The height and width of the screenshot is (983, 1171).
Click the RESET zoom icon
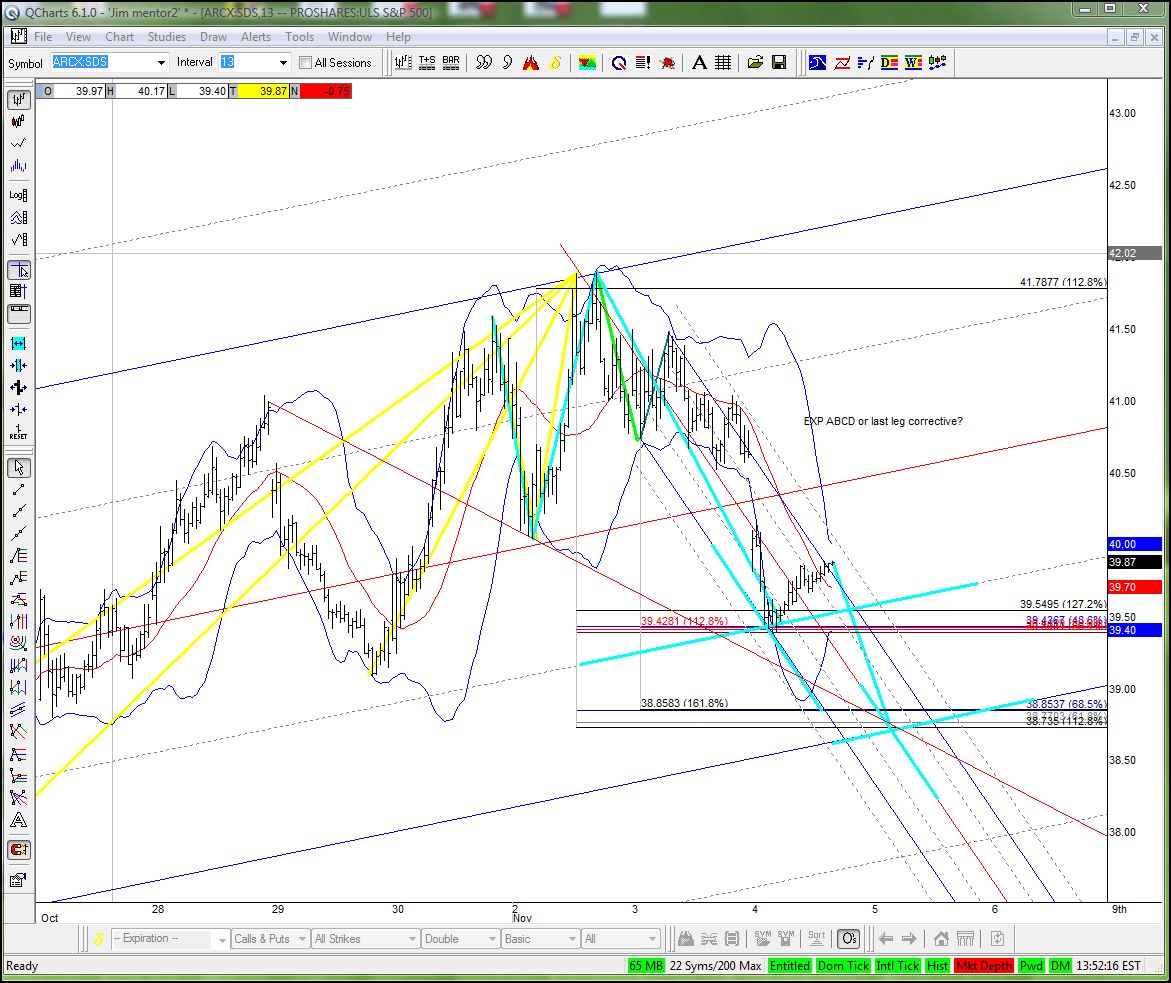(x=19, y=432)
